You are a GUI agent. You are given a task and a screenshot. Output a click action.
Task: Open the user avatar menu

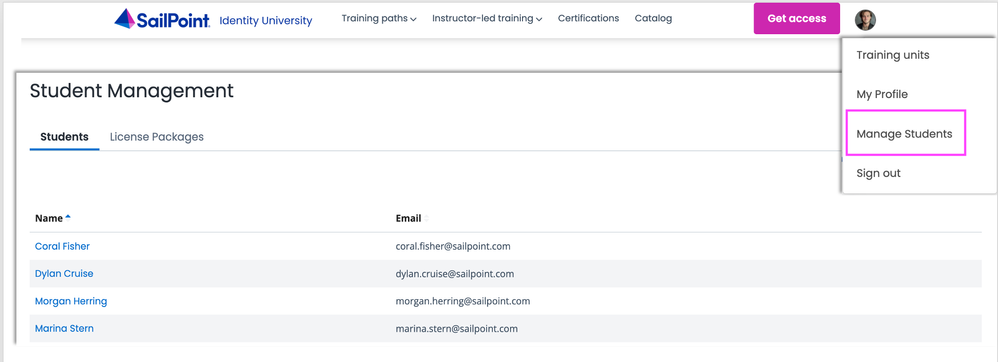pyautogui.click(x=866, y=20)
